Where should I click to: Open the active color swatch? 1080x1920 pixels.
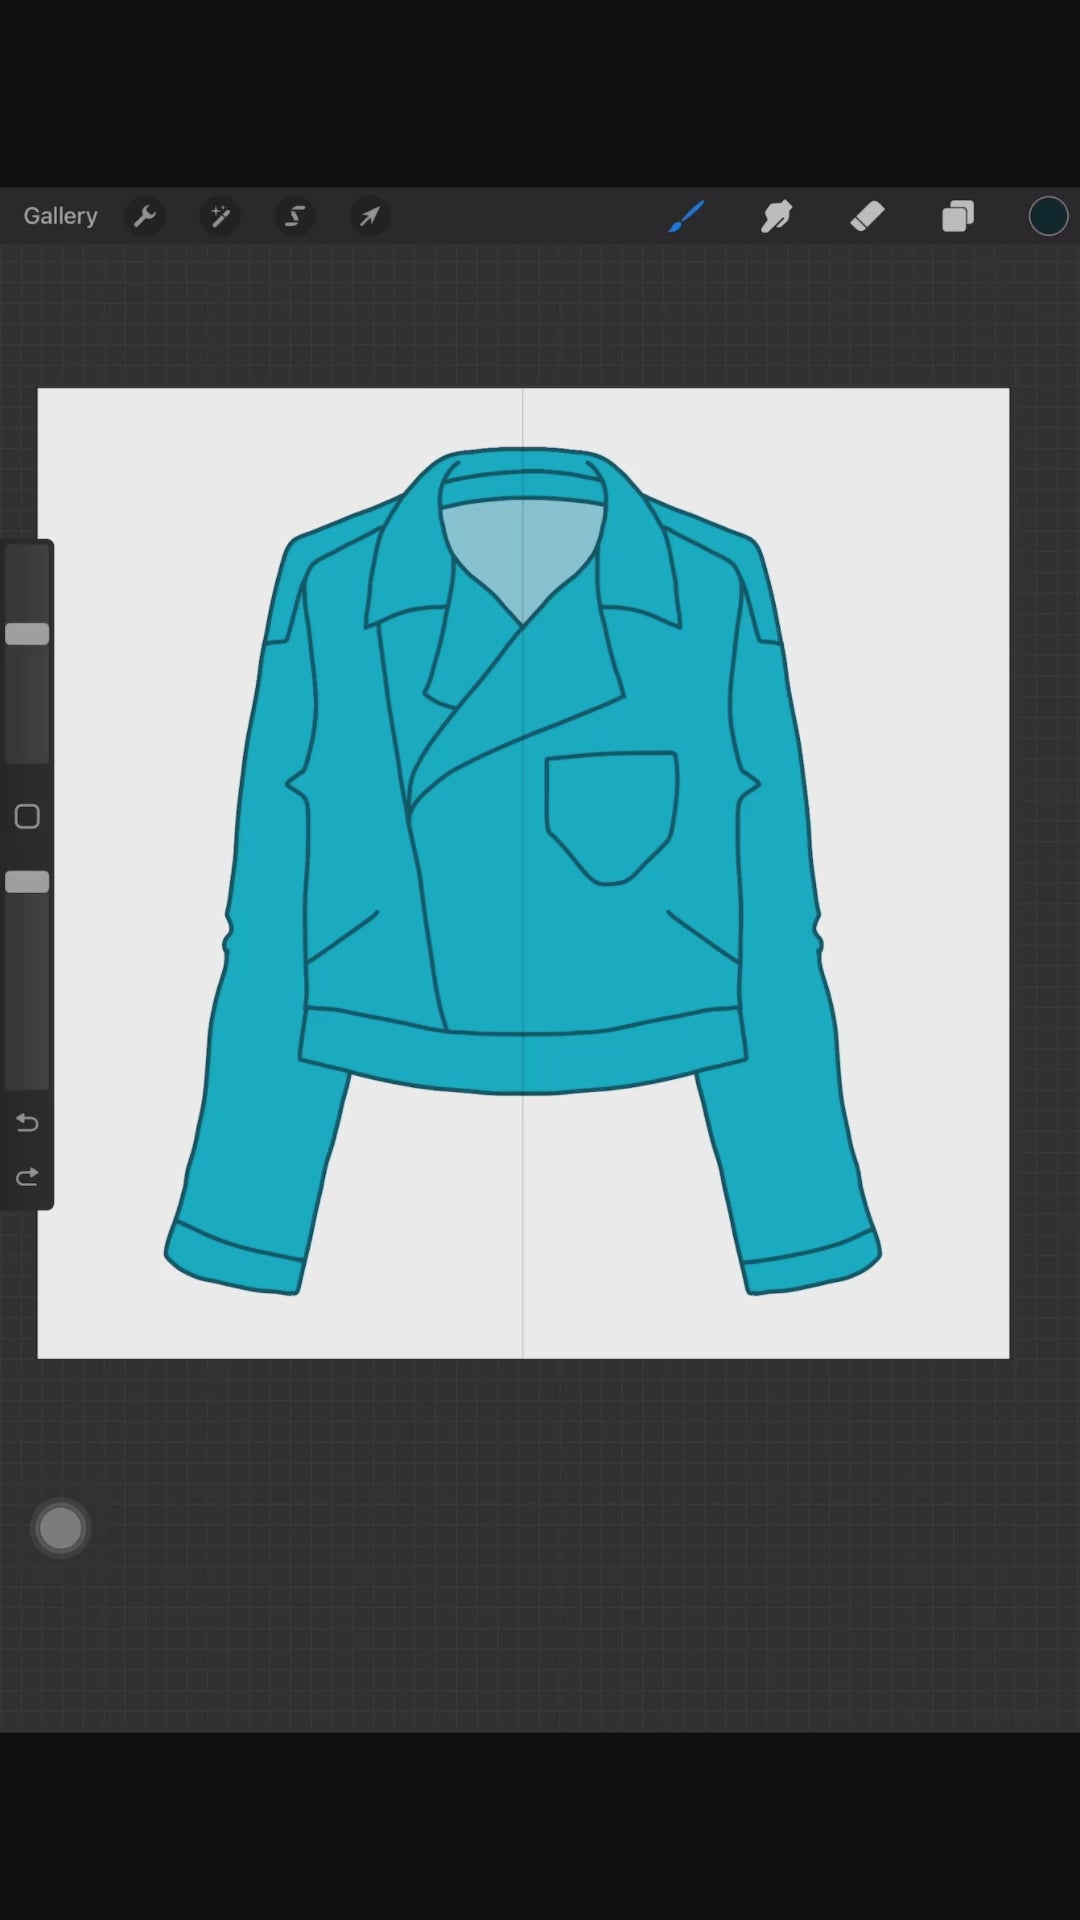(x=1048, y=216)
